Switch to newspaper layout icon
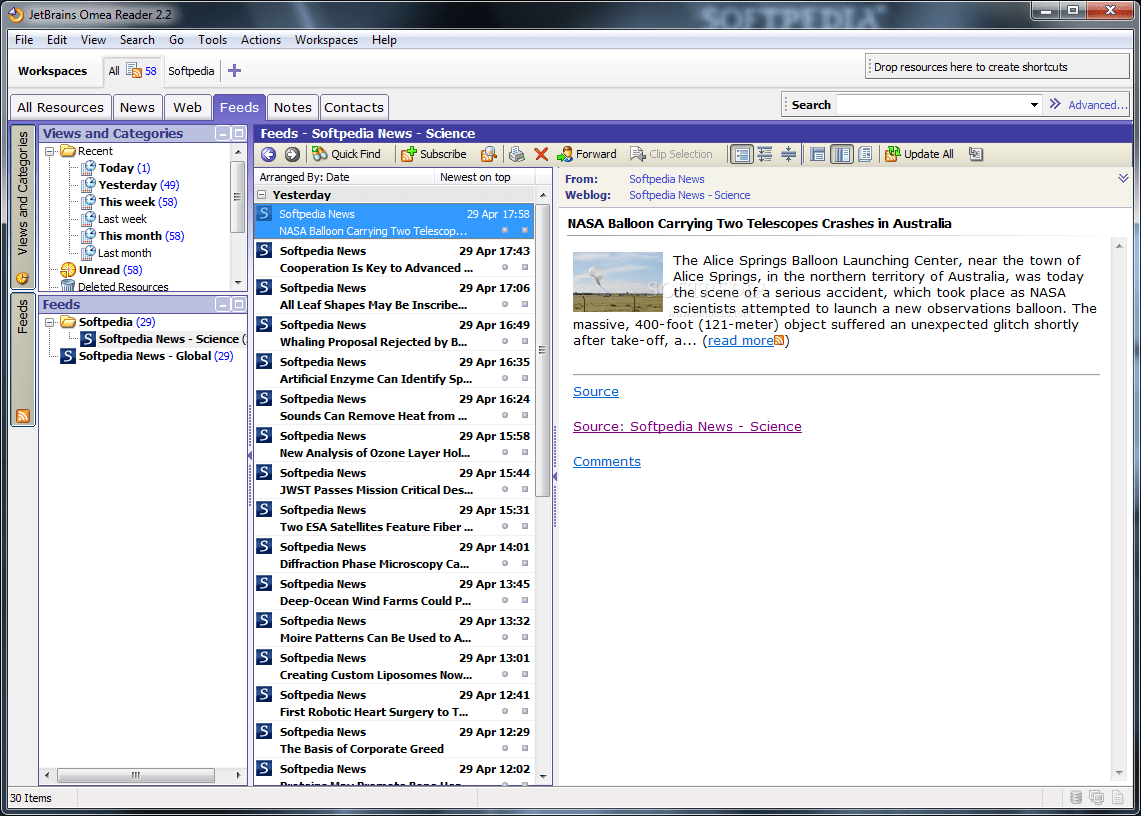 (x=864, y=154)
